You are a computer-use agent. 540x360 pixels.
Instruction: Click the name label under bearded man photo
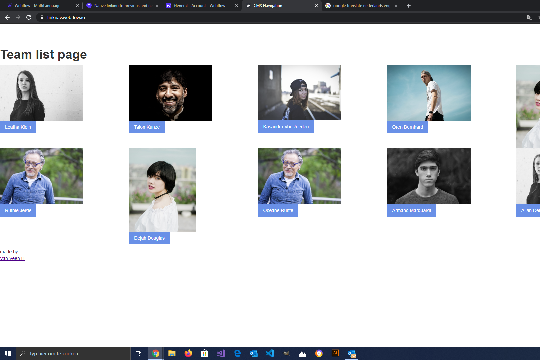pos(147,127)
